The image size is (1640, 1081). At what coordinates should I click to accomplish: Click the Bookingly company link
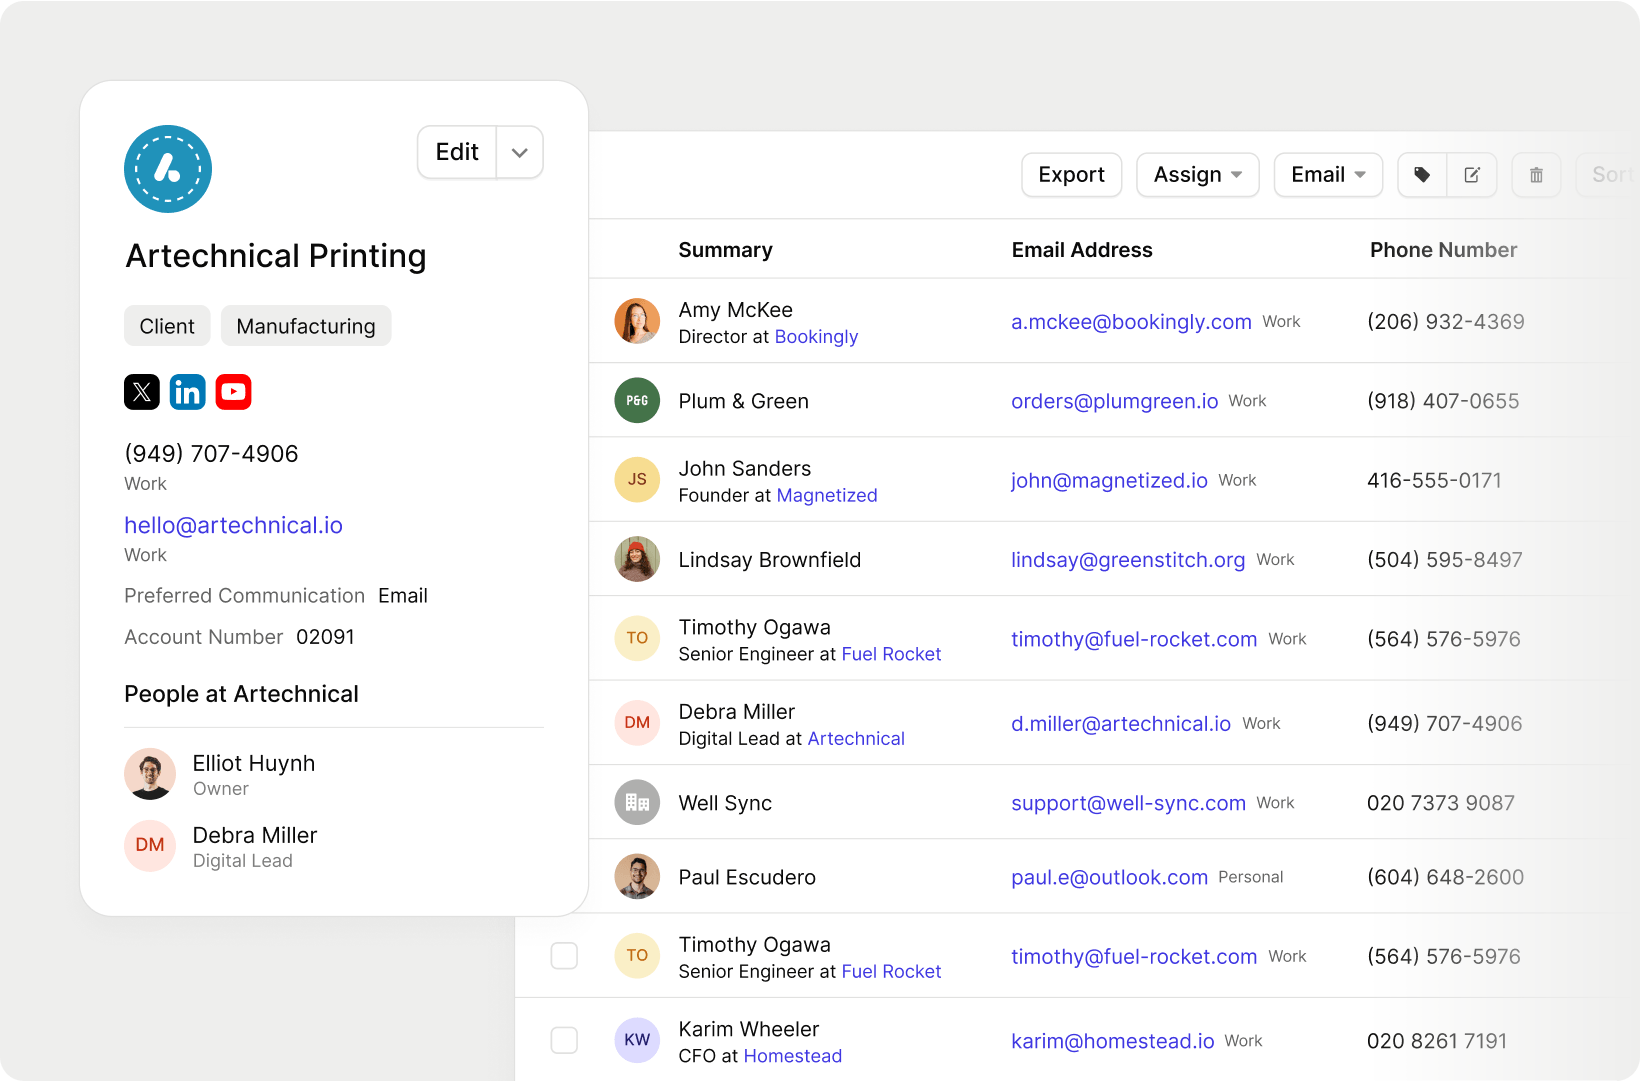tap(816, 337)
